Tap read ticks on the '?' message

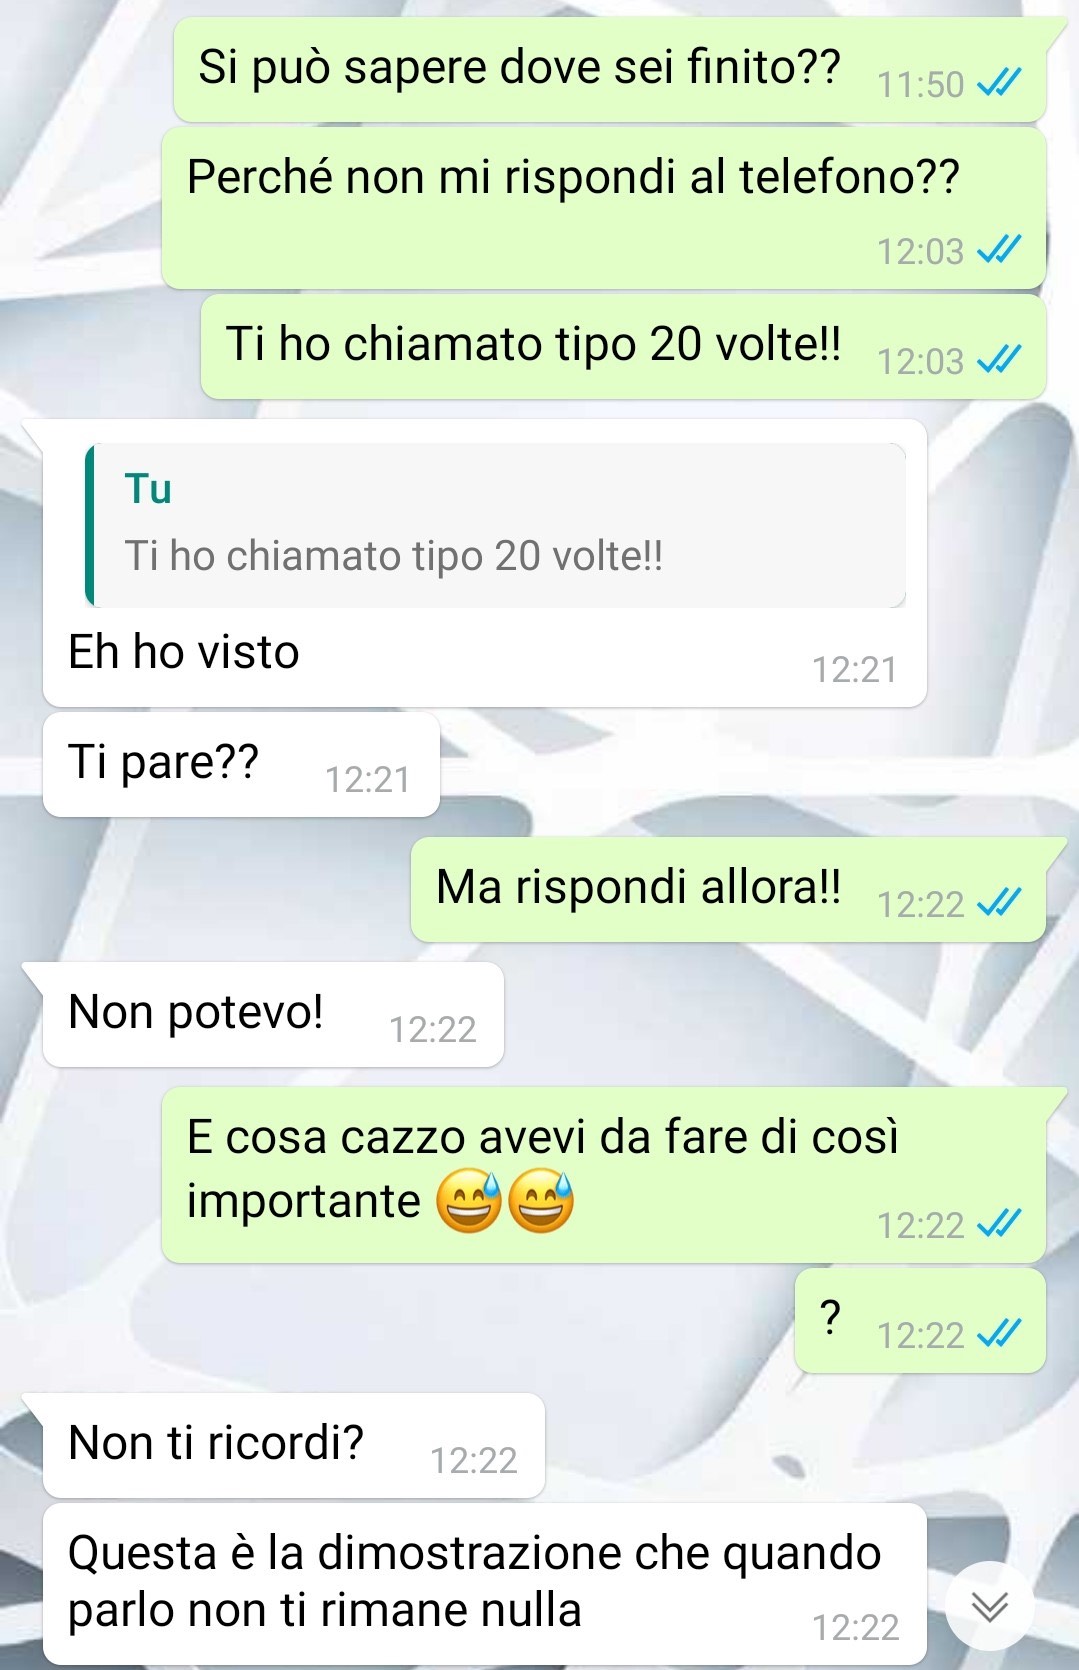click(998, 1334)
